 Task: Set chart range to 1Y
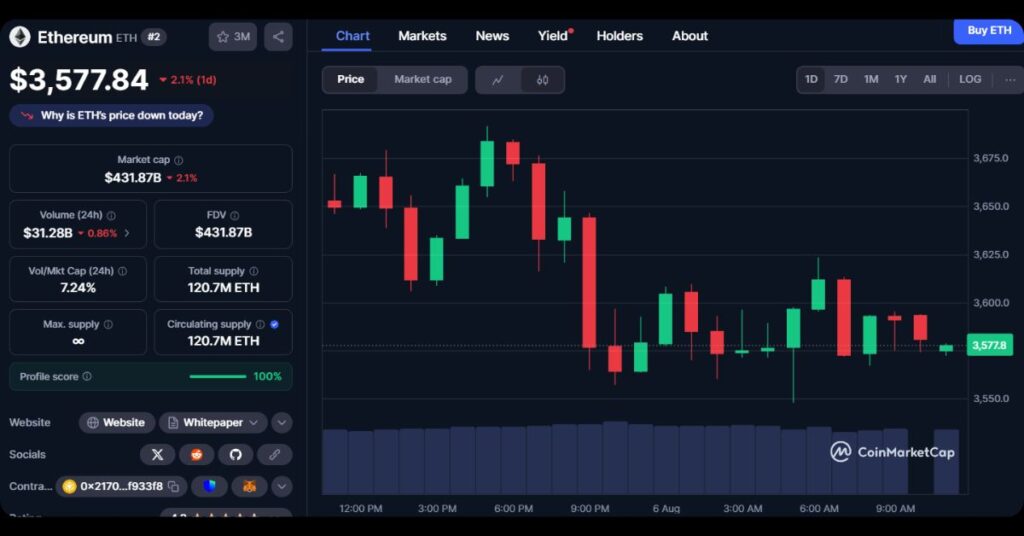pyautogui.click(x=901, y=80)
